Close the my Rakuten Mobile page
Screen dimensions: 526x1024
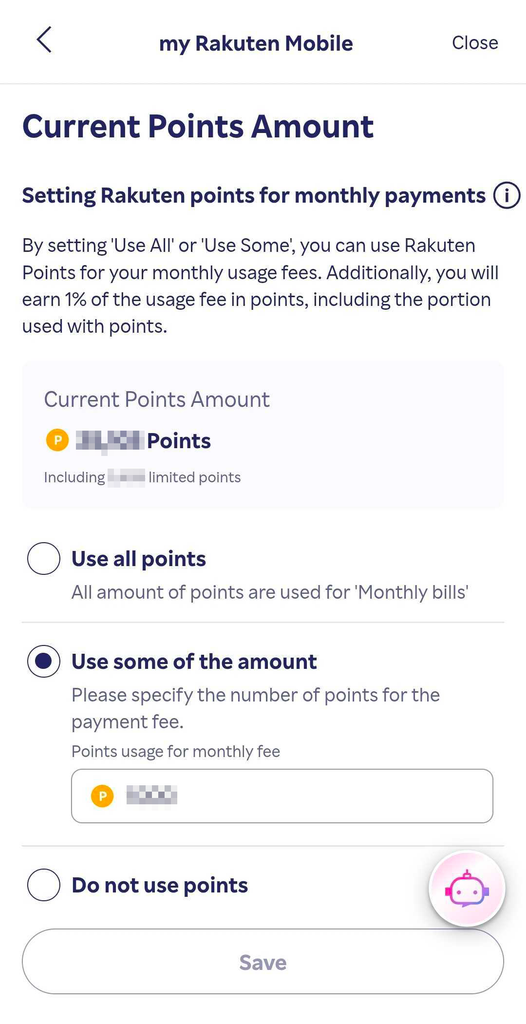pos(475,42)
